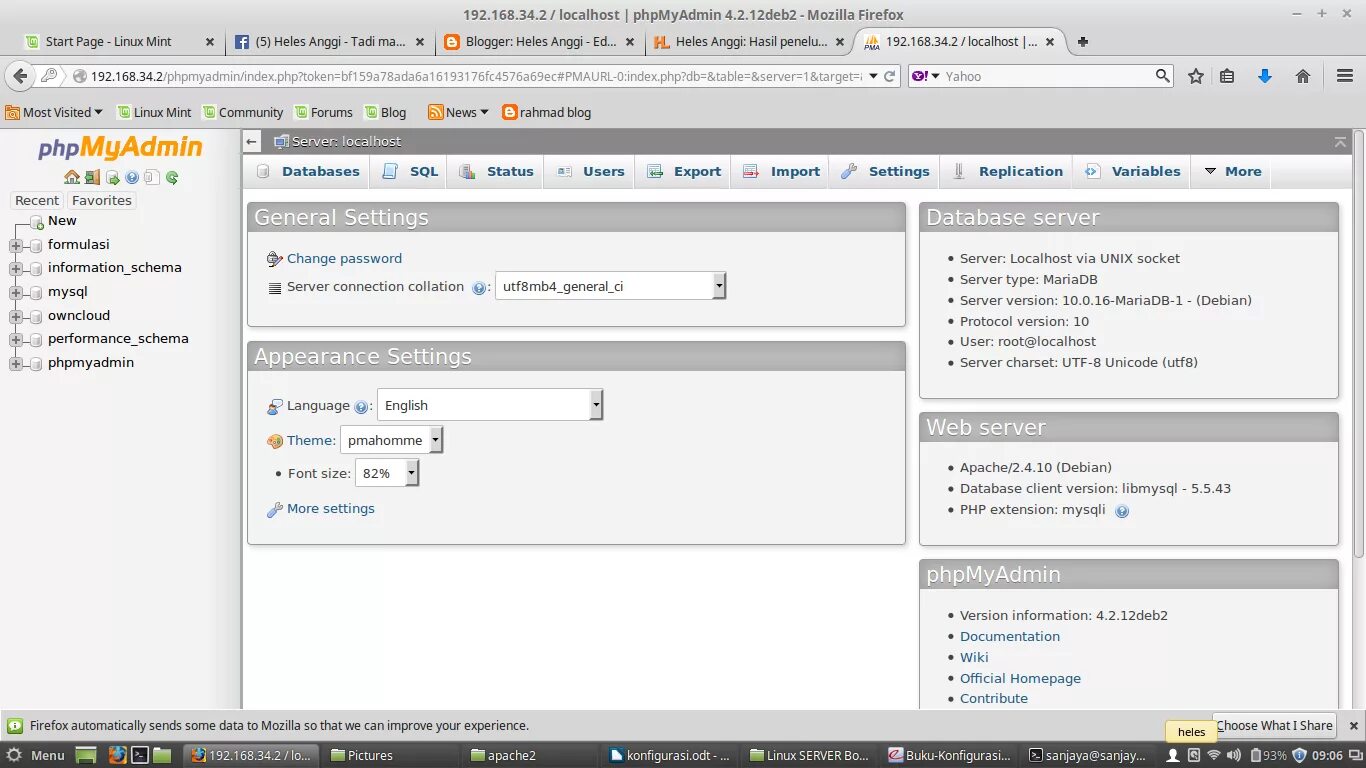Open the Theme pmahomme dropdown
Screen dimensions: 1366x768
pos(391,440)
